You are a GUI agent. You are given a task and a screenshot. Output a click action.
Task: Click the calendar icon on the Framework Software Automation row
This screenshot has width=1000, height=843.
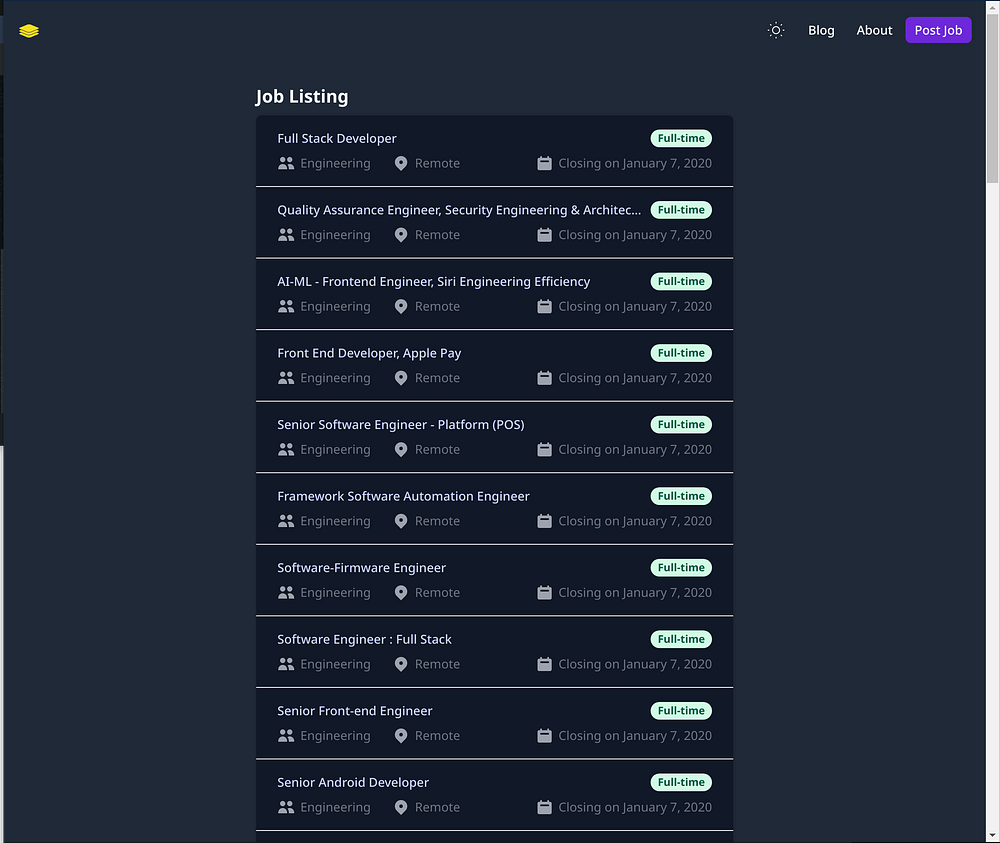545,521
